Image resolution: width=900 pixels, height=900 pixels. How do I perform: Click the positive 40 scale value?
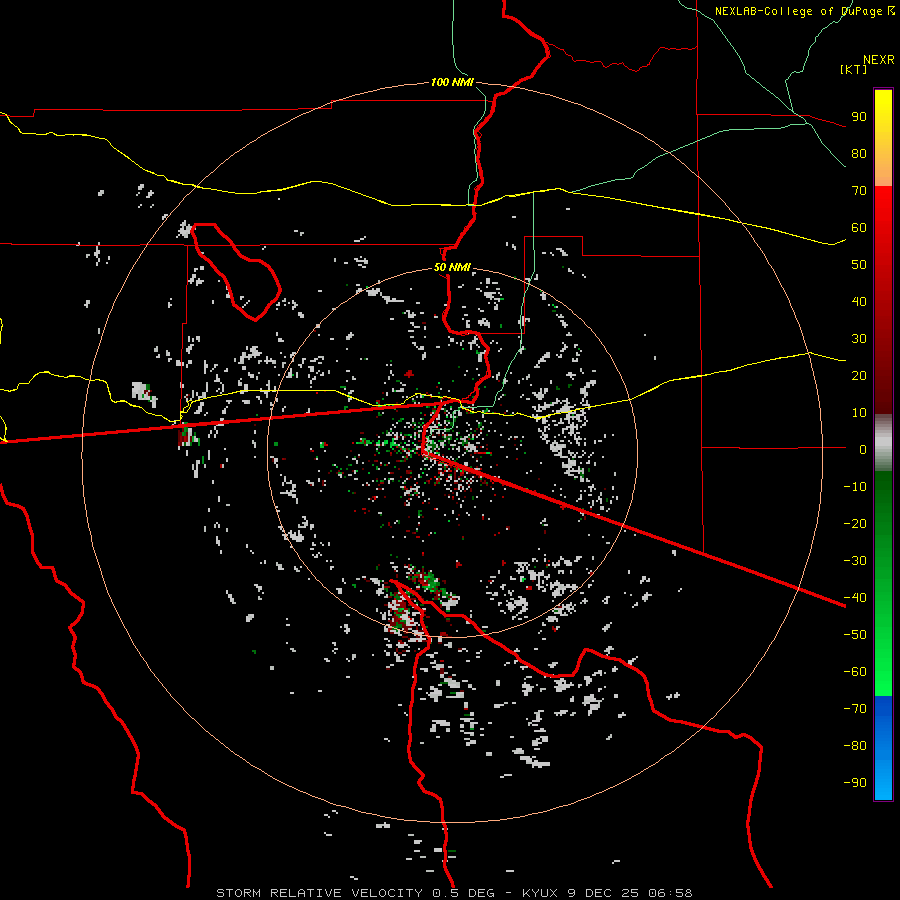859,302
